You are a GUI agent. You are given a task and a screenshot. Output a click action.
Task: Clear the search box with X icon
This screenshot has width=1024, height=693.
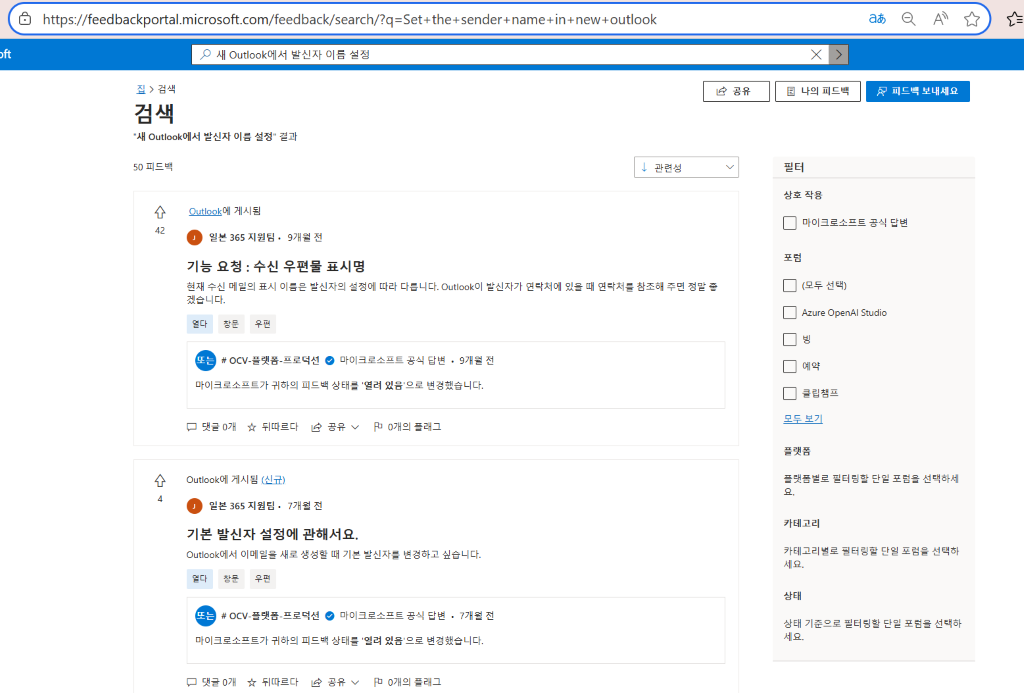click(x=816, y=55)
